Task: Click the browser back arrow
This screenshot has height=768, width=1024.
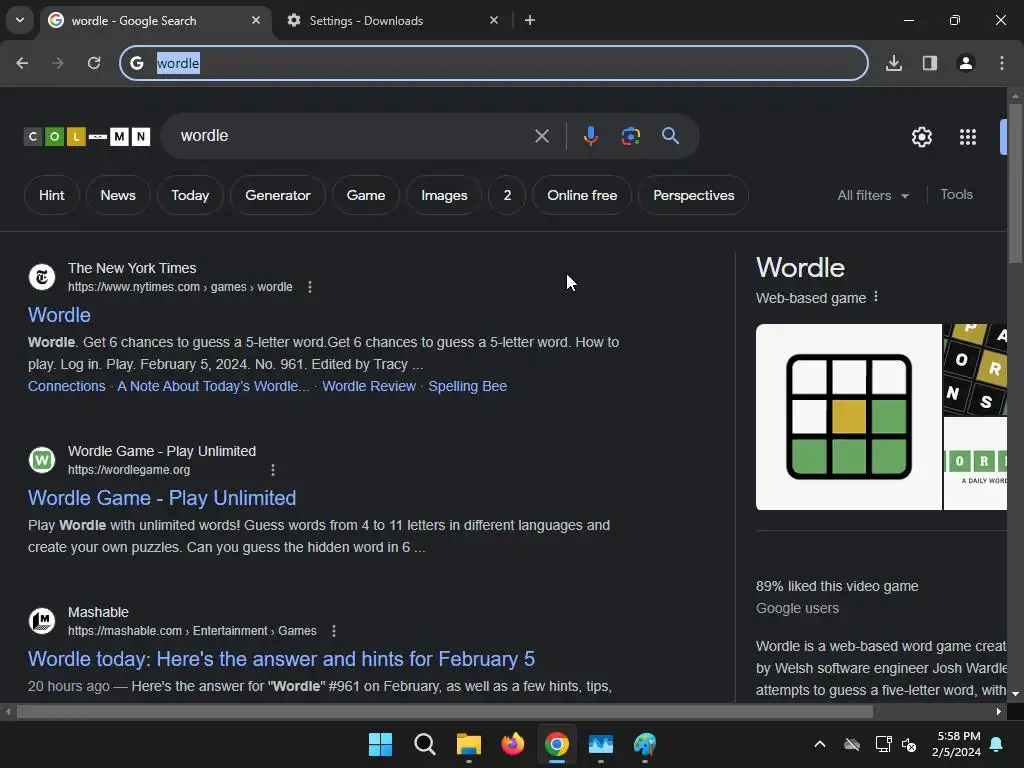Action: point(22,63)
